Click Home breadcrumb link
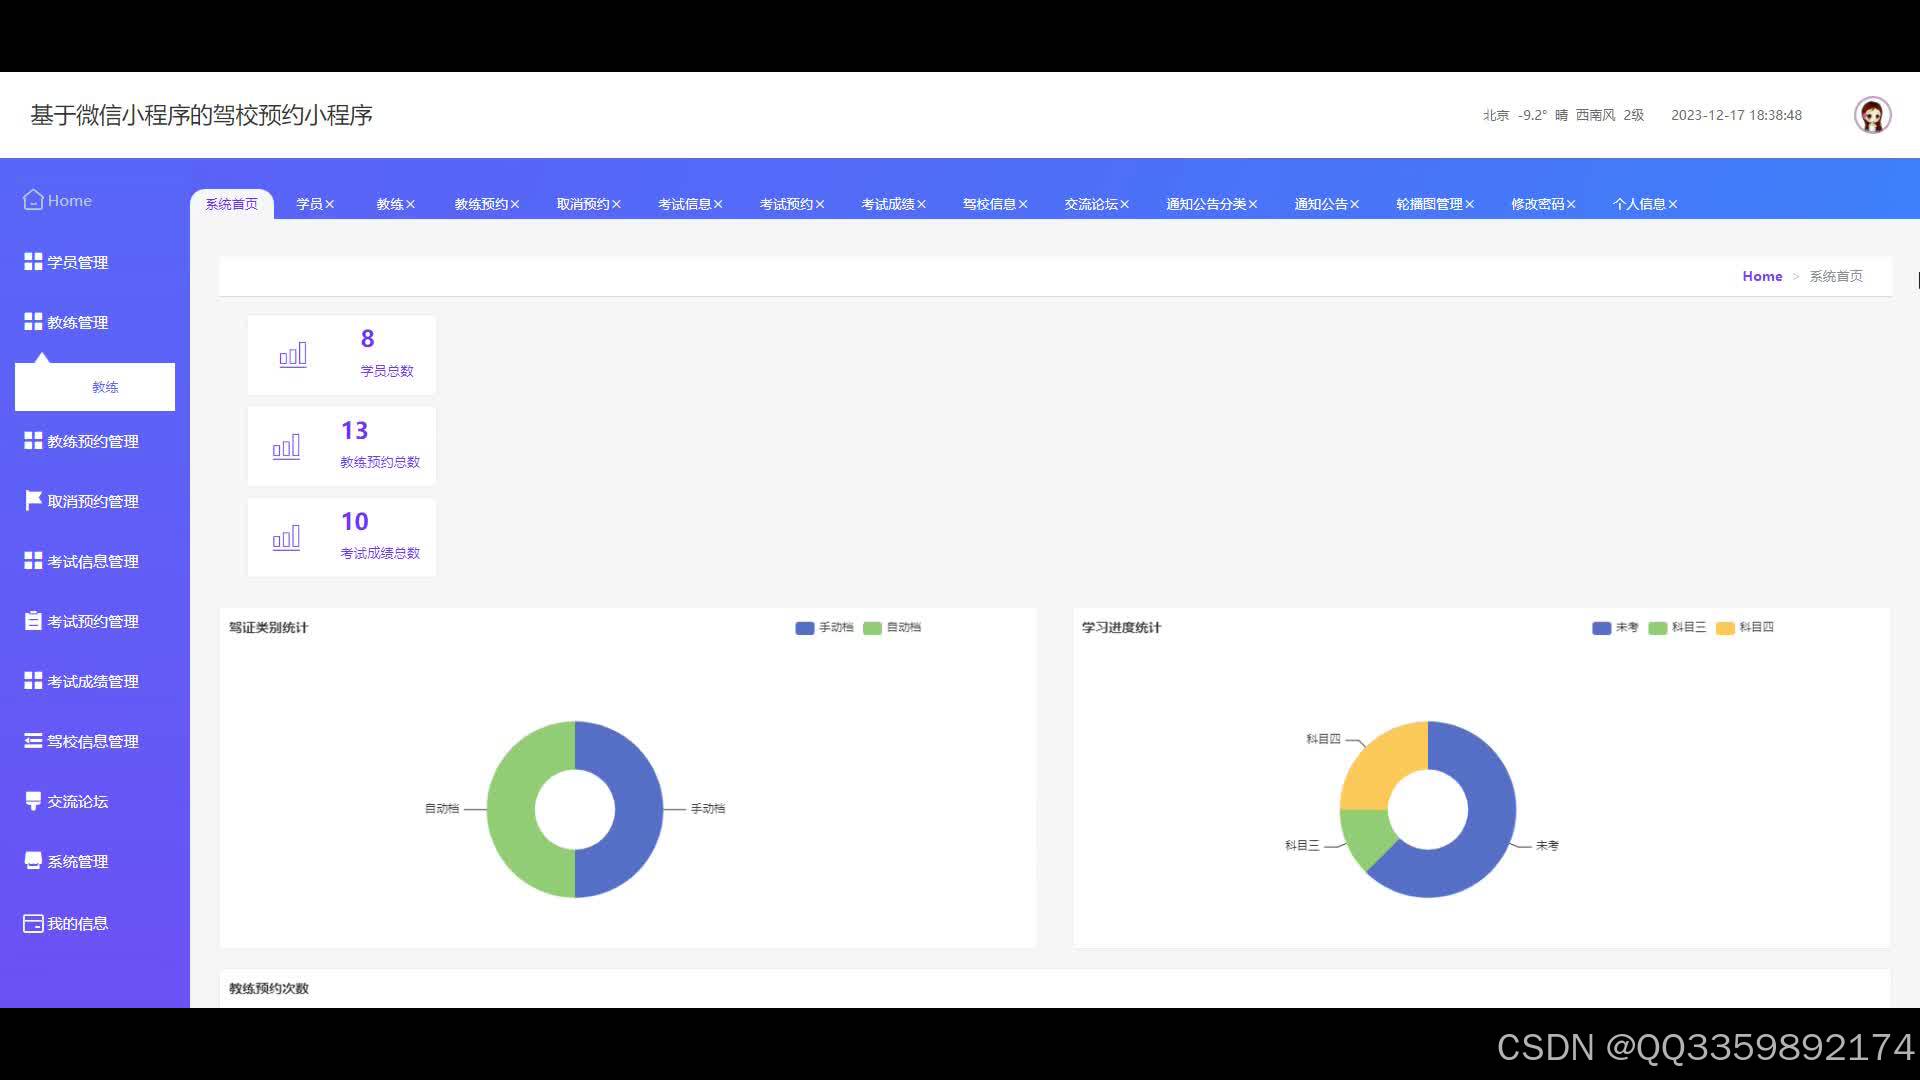Image resolution: width=1920 pixels, height=1080 pixels. (x=1762, y=276)
